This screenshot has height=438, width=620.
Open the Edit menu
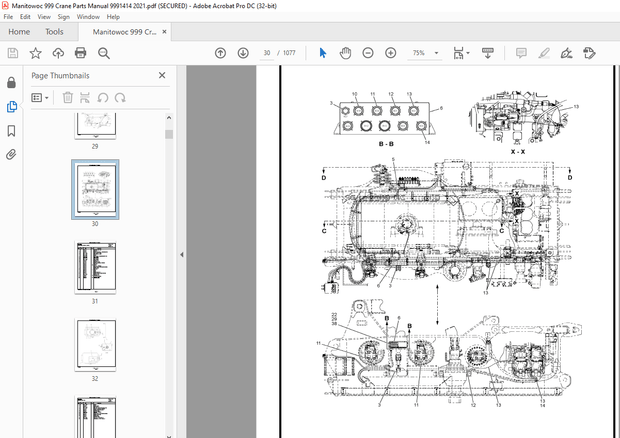tap(25, 17)
